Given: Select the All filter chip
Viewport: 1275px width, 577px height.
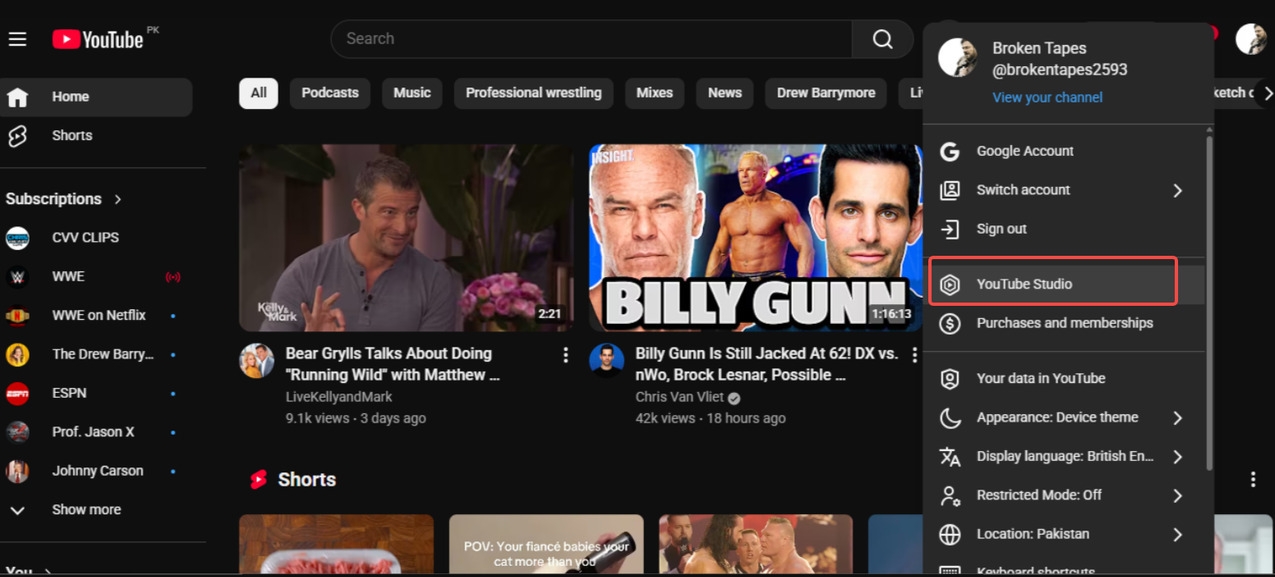Looking at the screenshot, I should click(x=258, y=93).
